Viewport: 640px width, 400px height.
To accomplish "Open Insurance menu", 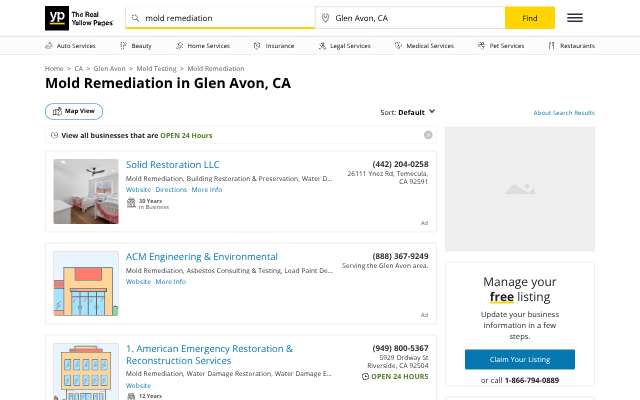I will (x=274, y=46).
